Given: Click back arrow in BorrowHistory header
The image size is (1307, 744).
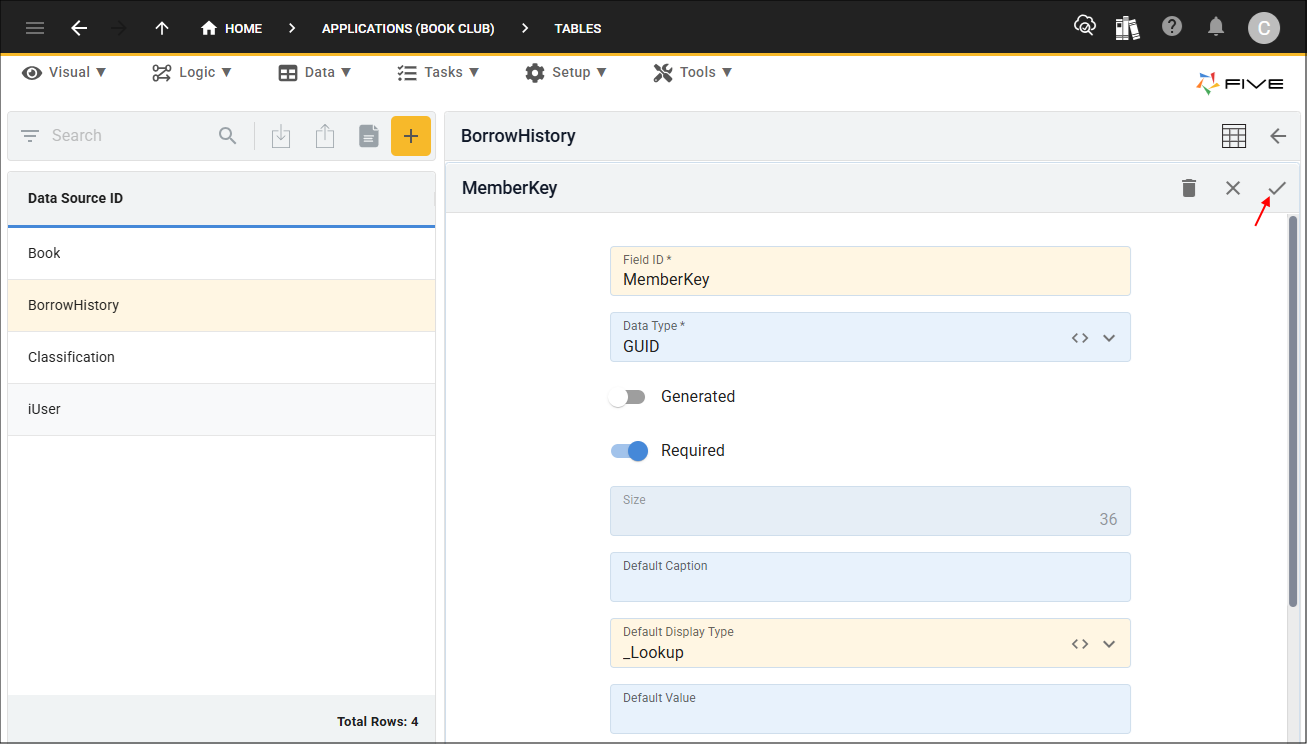Looking at the screenshot, I should (x=1277, y=136).
